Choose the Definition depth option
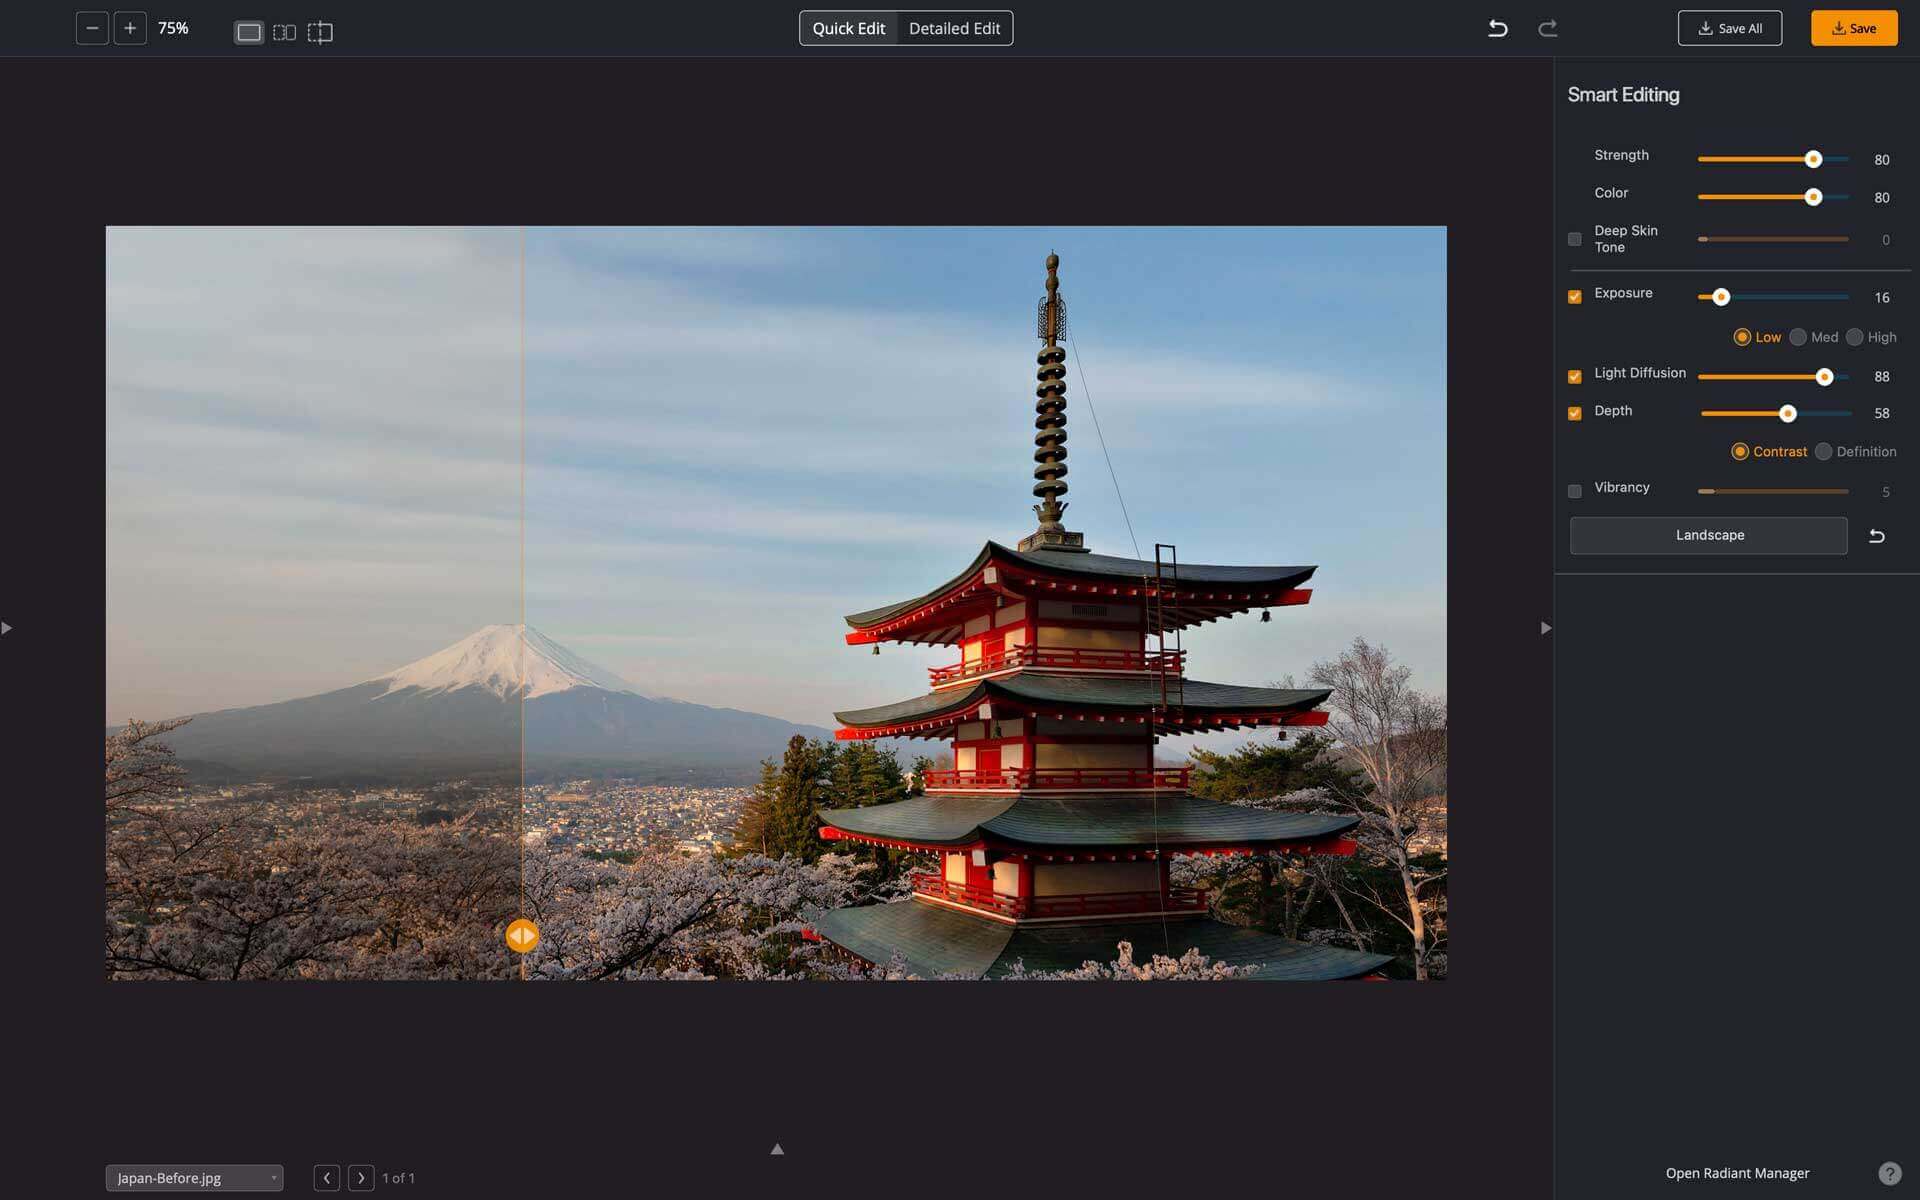This screenshot has width=1920, height=1200. click(x=1823, y=451)
